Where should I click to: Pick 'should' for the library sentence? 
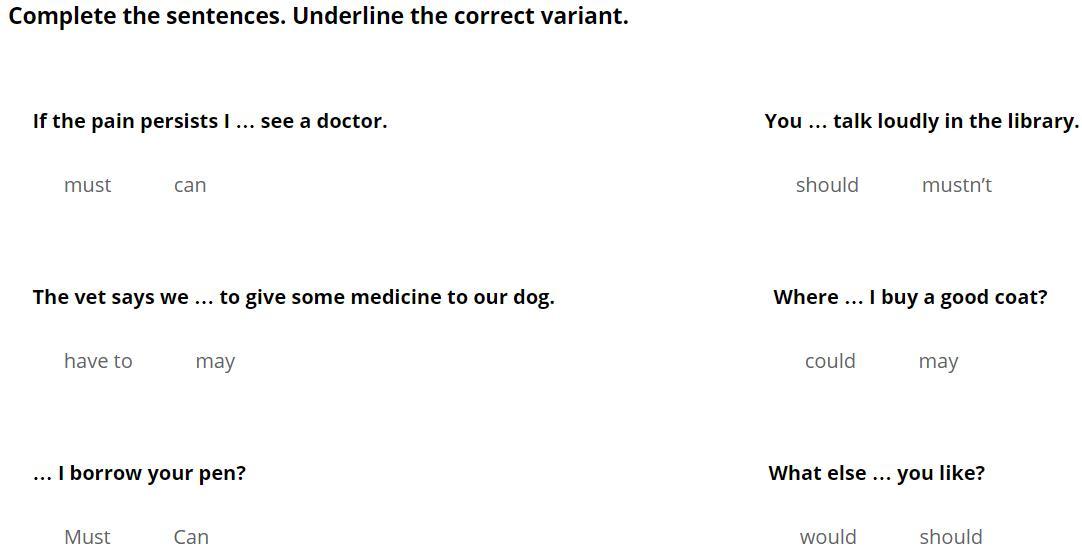coord(827,185)
